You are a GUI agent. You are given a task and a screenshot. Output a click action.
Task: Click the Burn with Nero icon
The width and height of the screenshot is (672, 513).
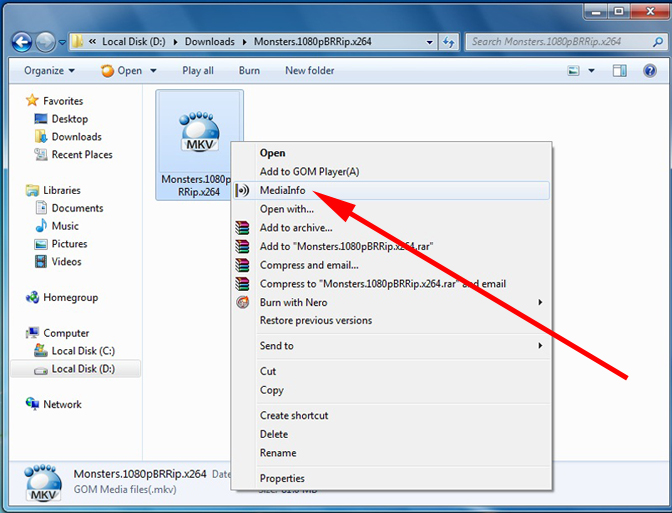click(x=241, y=302)
